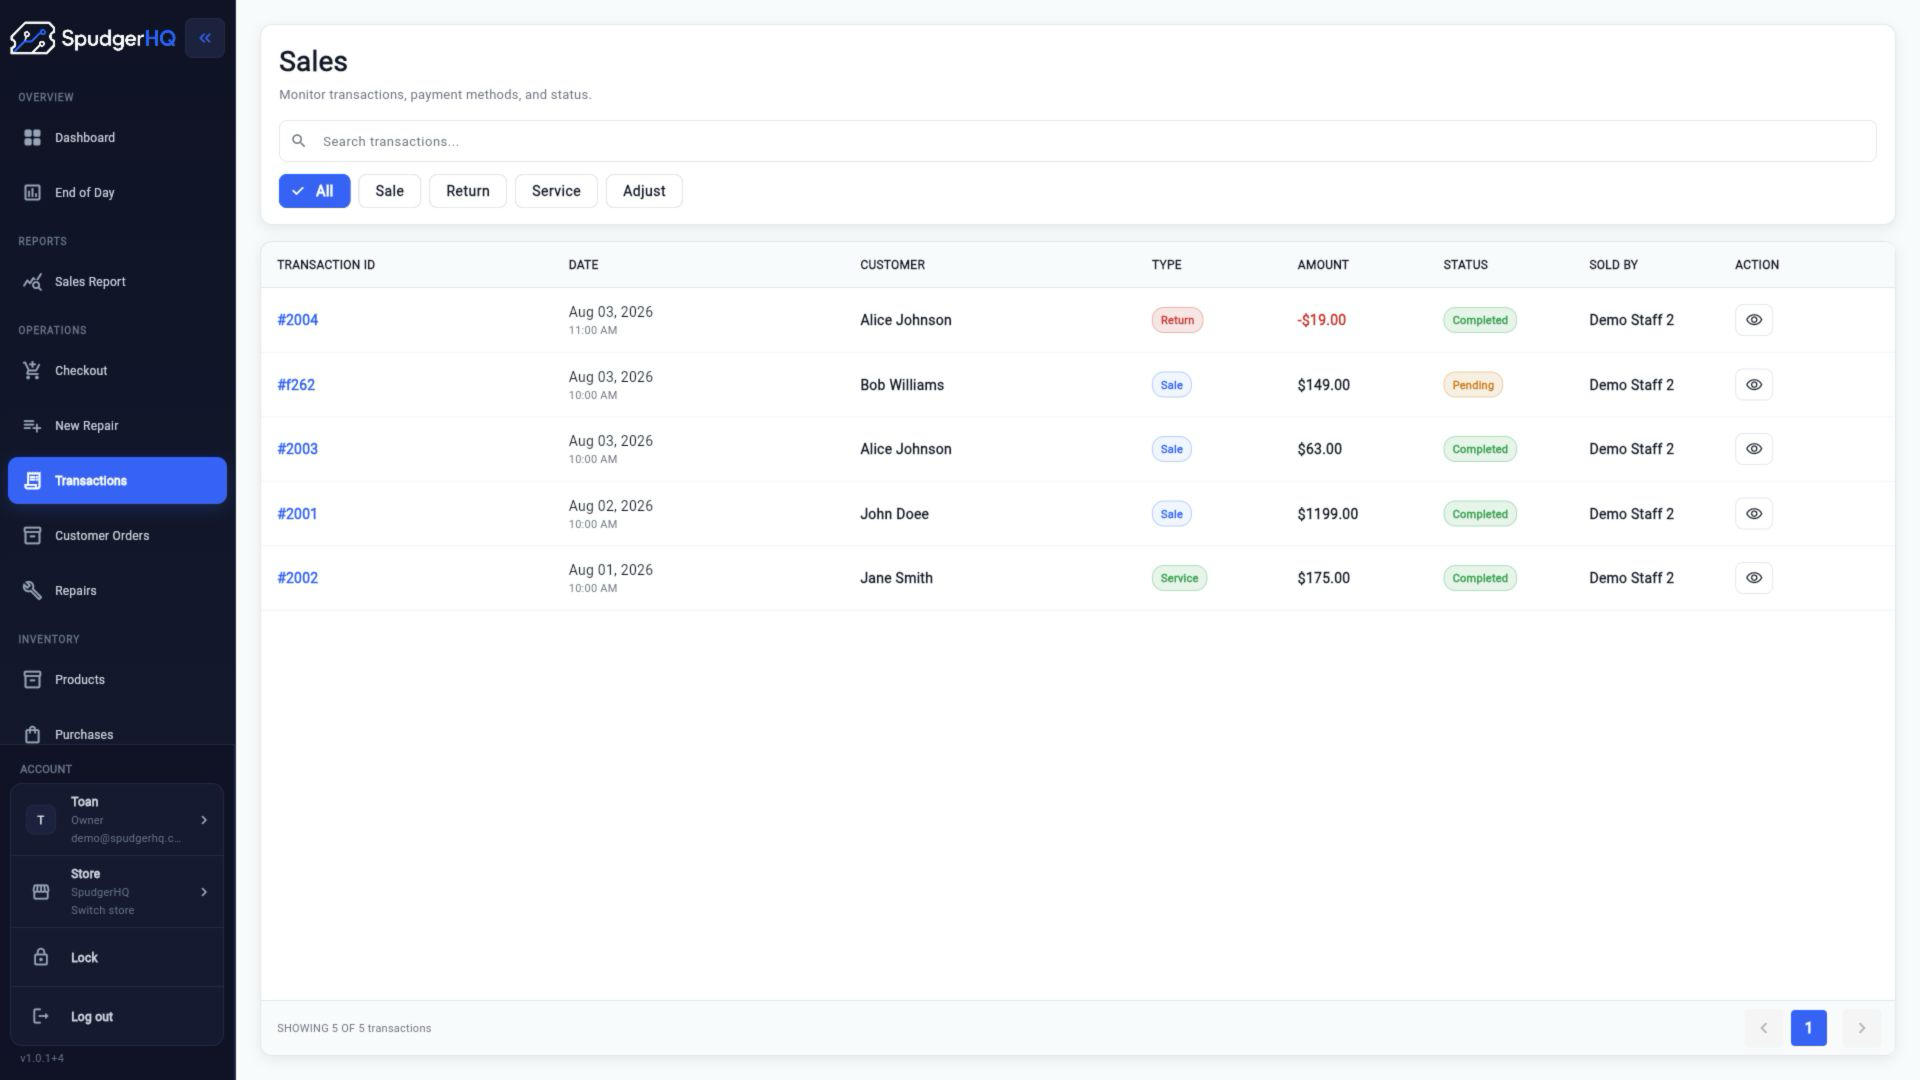This screenshot has width=1920, height=1080.
Task: Open Customer Orders page
Action: pyautogui.click(x=117, y=535)
